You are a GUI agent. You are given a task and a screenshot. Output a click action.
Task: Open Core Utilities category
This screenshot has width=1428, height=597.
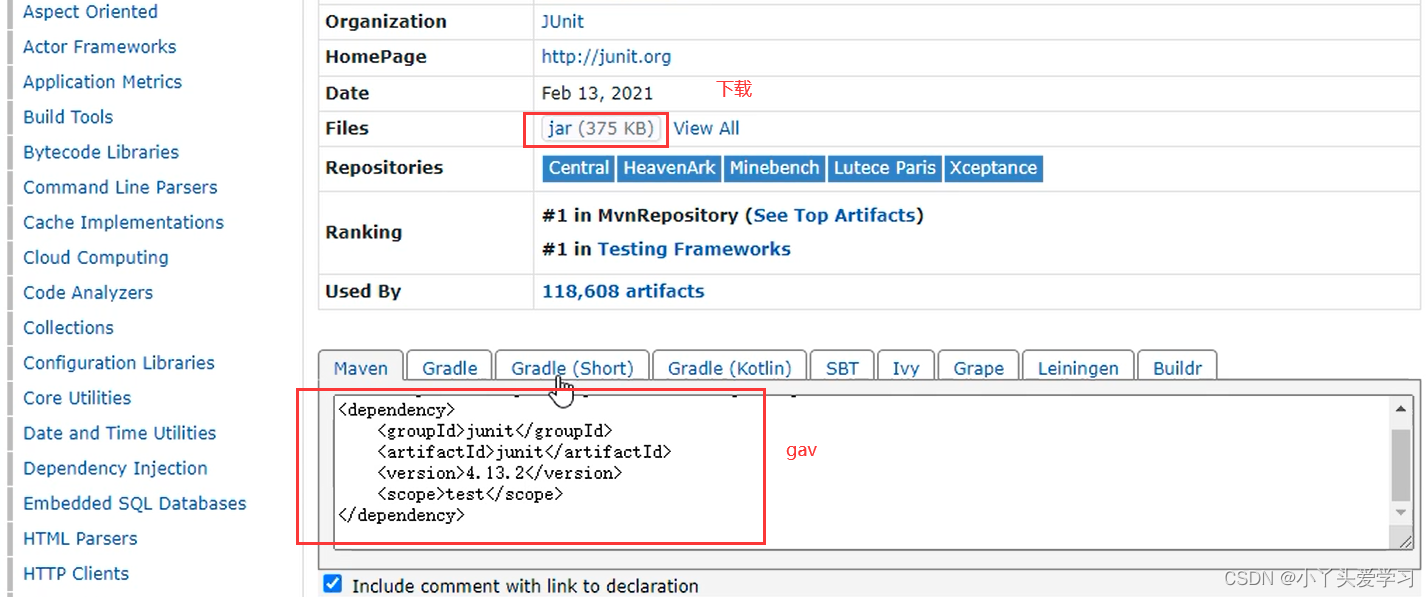[77, 398]
